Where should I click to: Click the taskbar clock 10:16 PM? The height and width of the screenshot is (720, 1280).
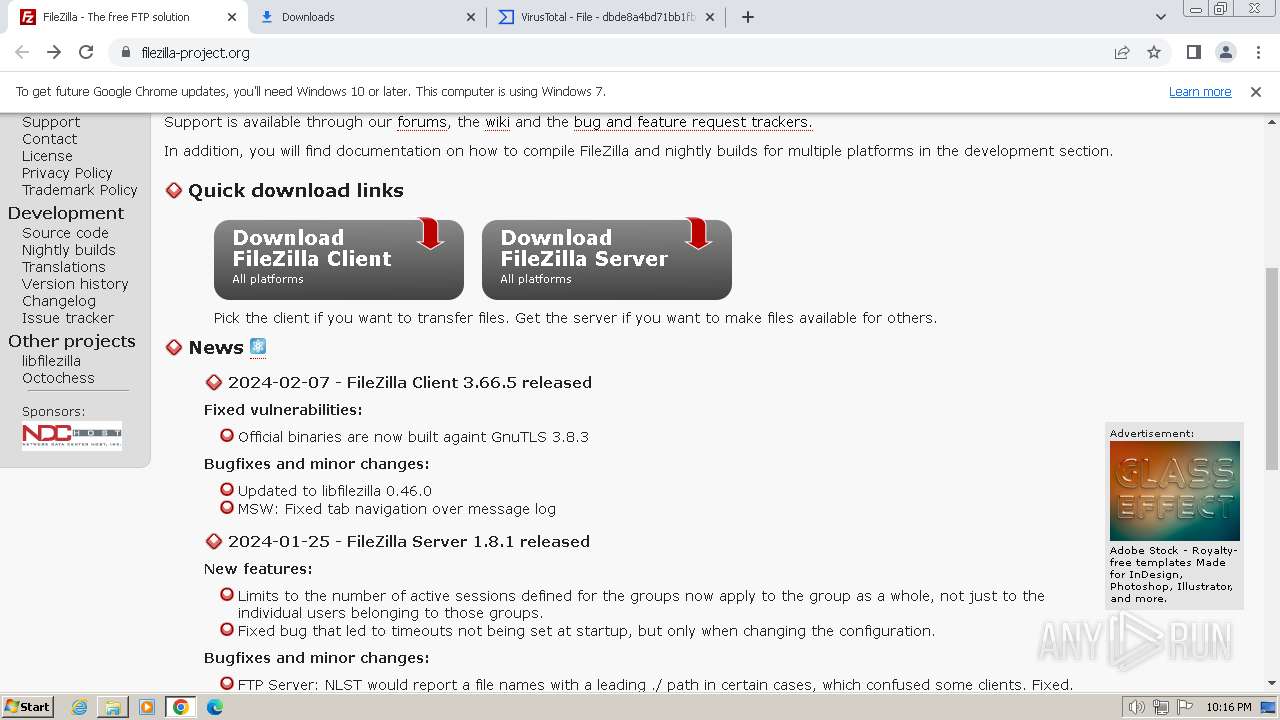1229,707
